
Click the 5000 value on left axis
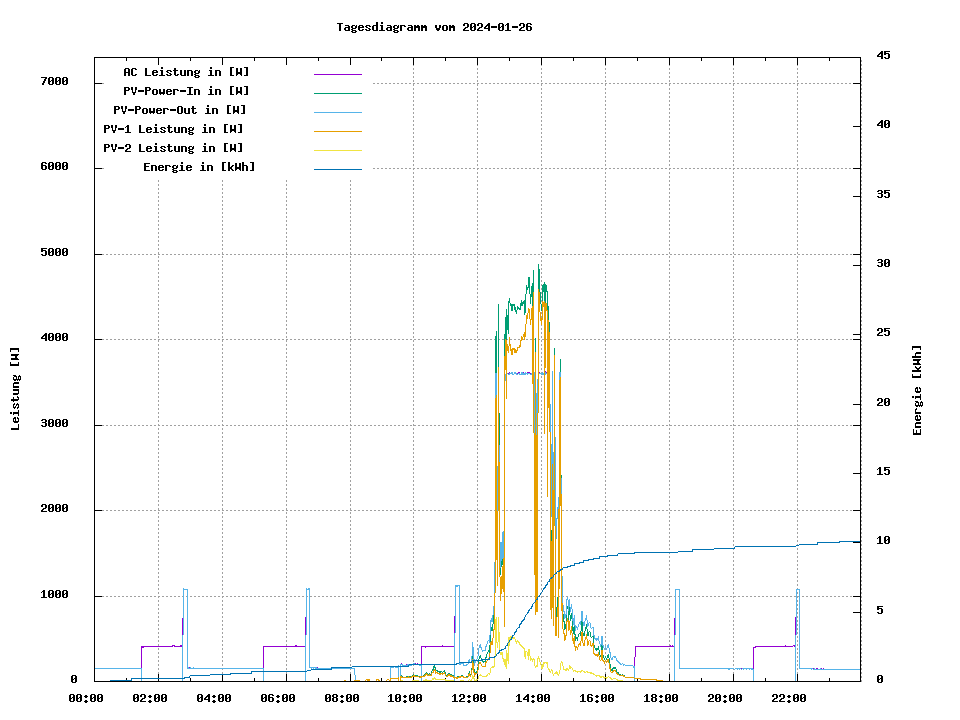54,253
